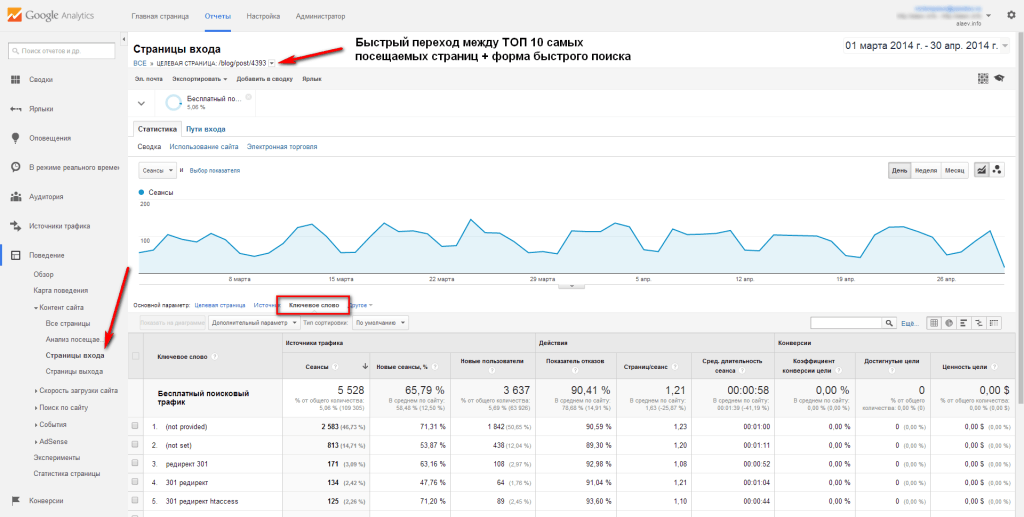Image resolution: width=1024 pixels, height=517 pixels.
Task: Click the Использование сайта link
Action: [x=204, y=147]
